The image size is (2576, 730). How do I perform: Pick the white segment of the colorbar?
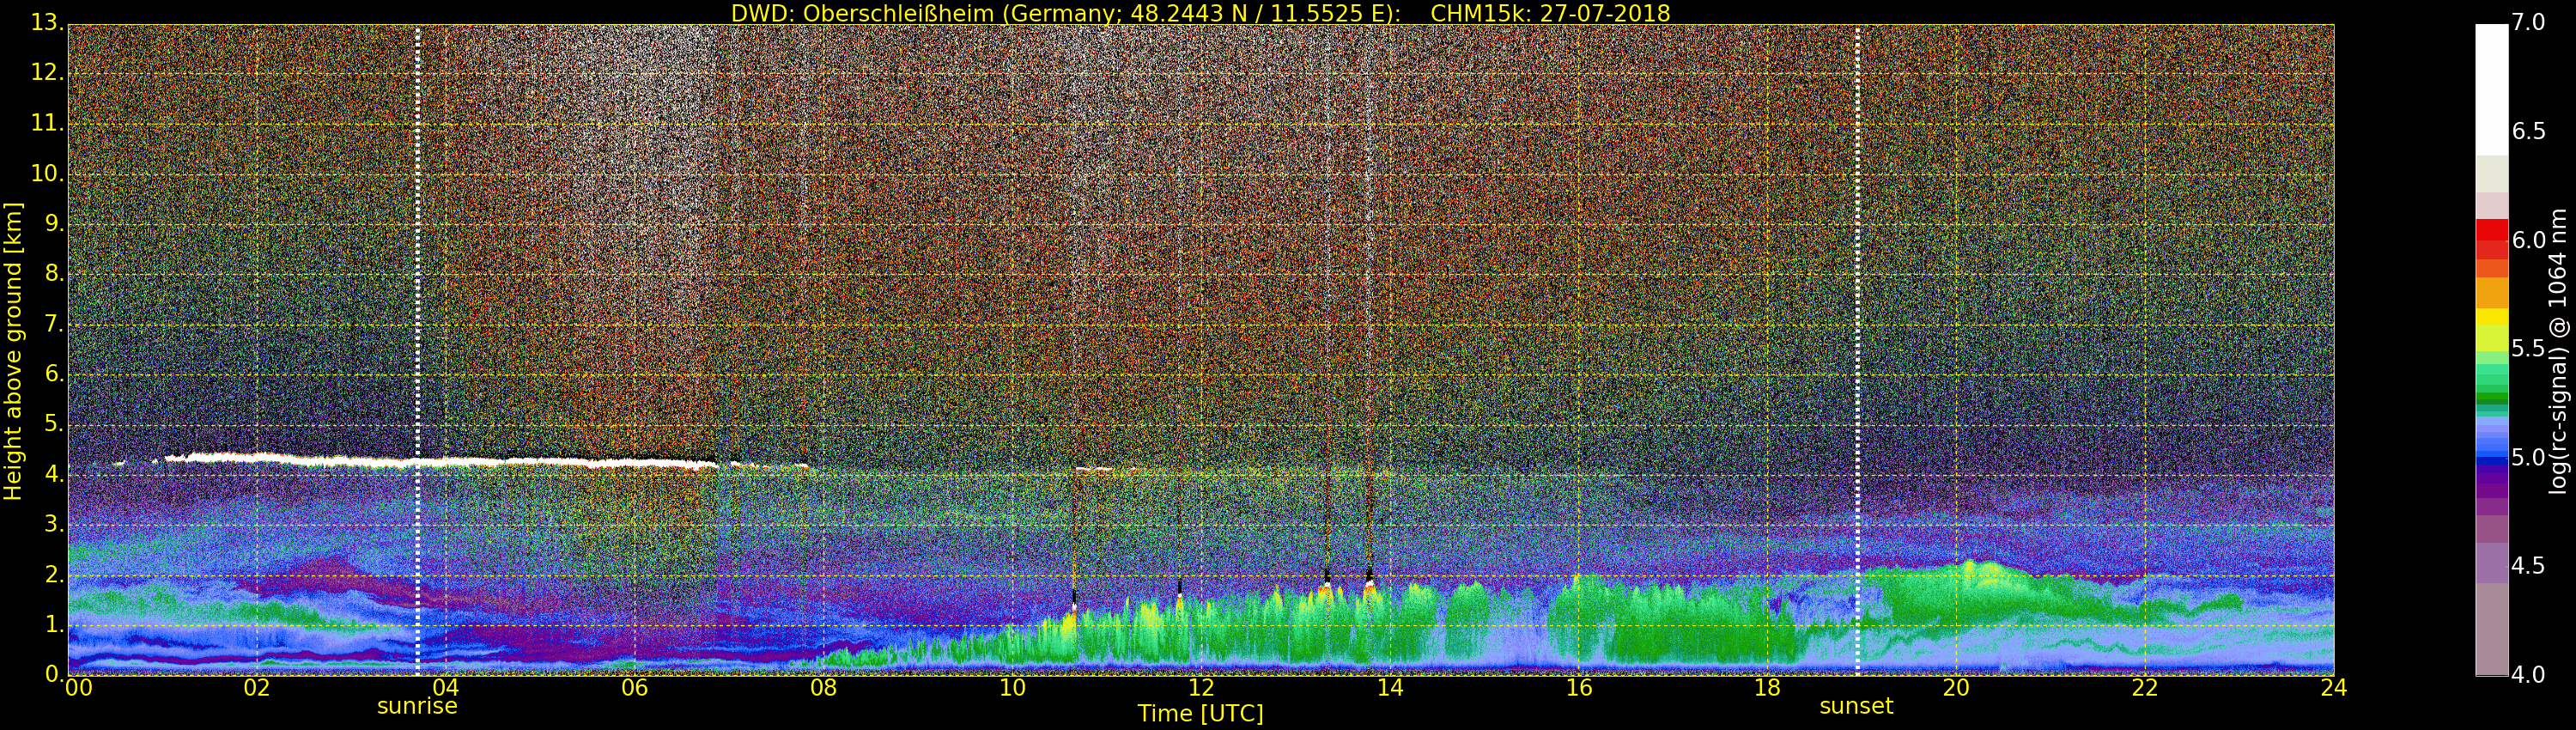(x=2491, y=90)
